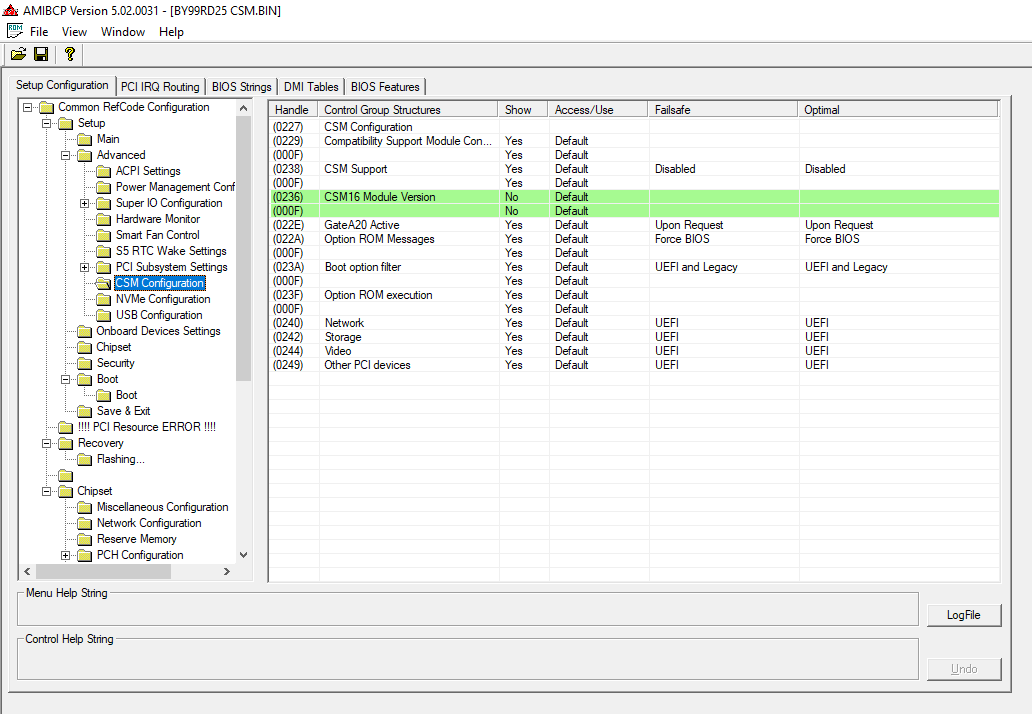The height and width of the screenshot is (714, 1032).
Task: Click folder icon of Reserve Memory
Action: (84, 540)
